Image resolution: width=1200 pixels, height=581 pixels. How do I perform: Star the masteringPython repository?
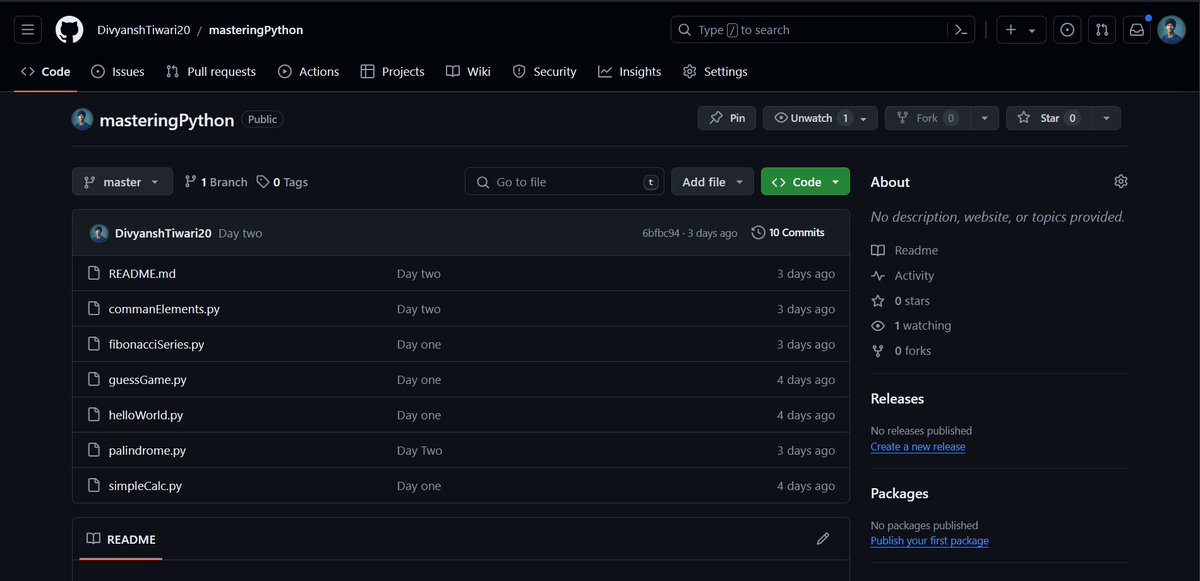[x=1049, y=118]
